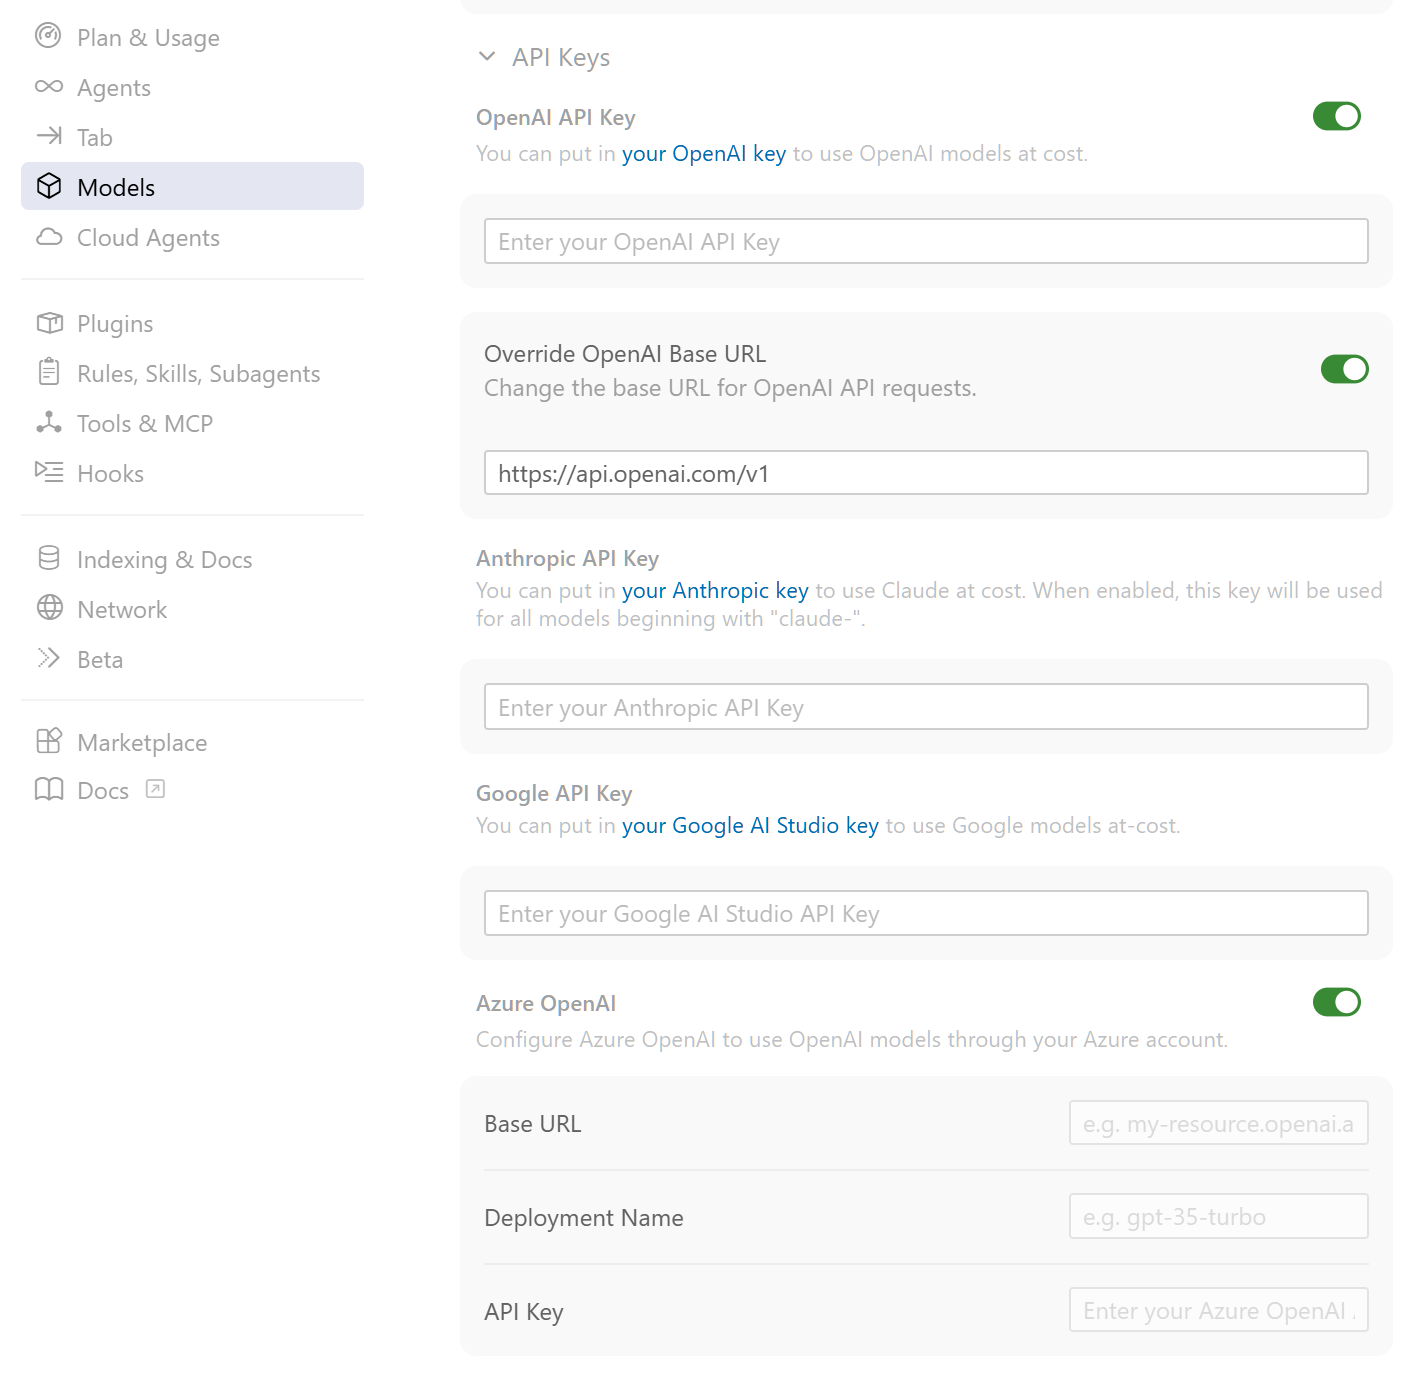Click the Rules, Skills, Subagents clipboard icon
The image size is (1422, 1376).
[x=48, y=372]
